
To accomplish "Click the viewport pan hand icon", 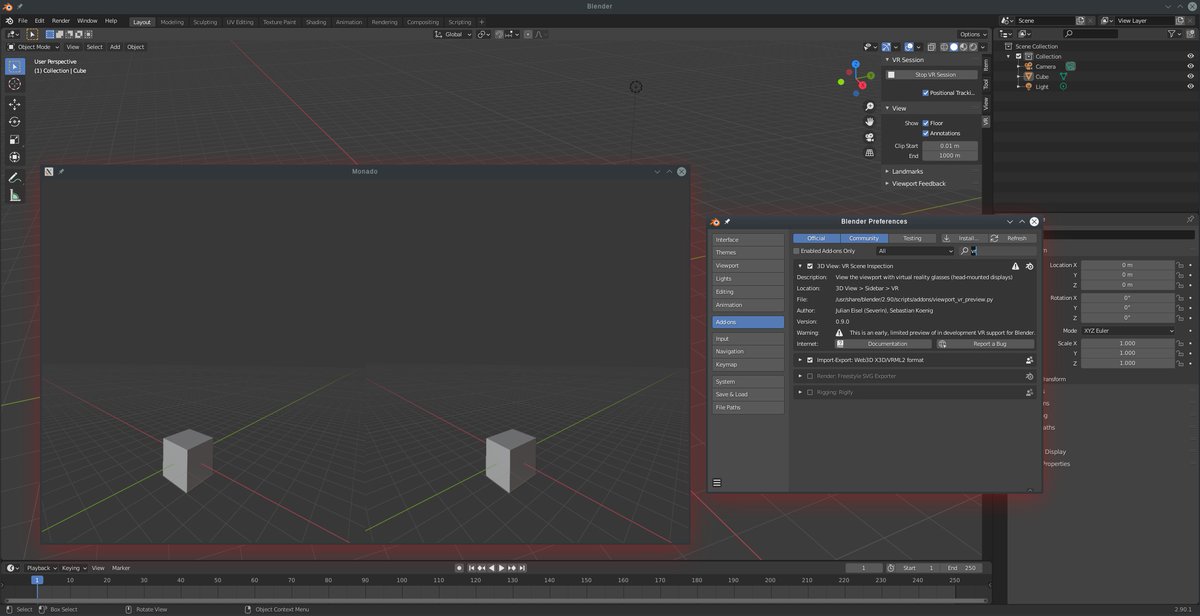I will [x=870, y=122].
